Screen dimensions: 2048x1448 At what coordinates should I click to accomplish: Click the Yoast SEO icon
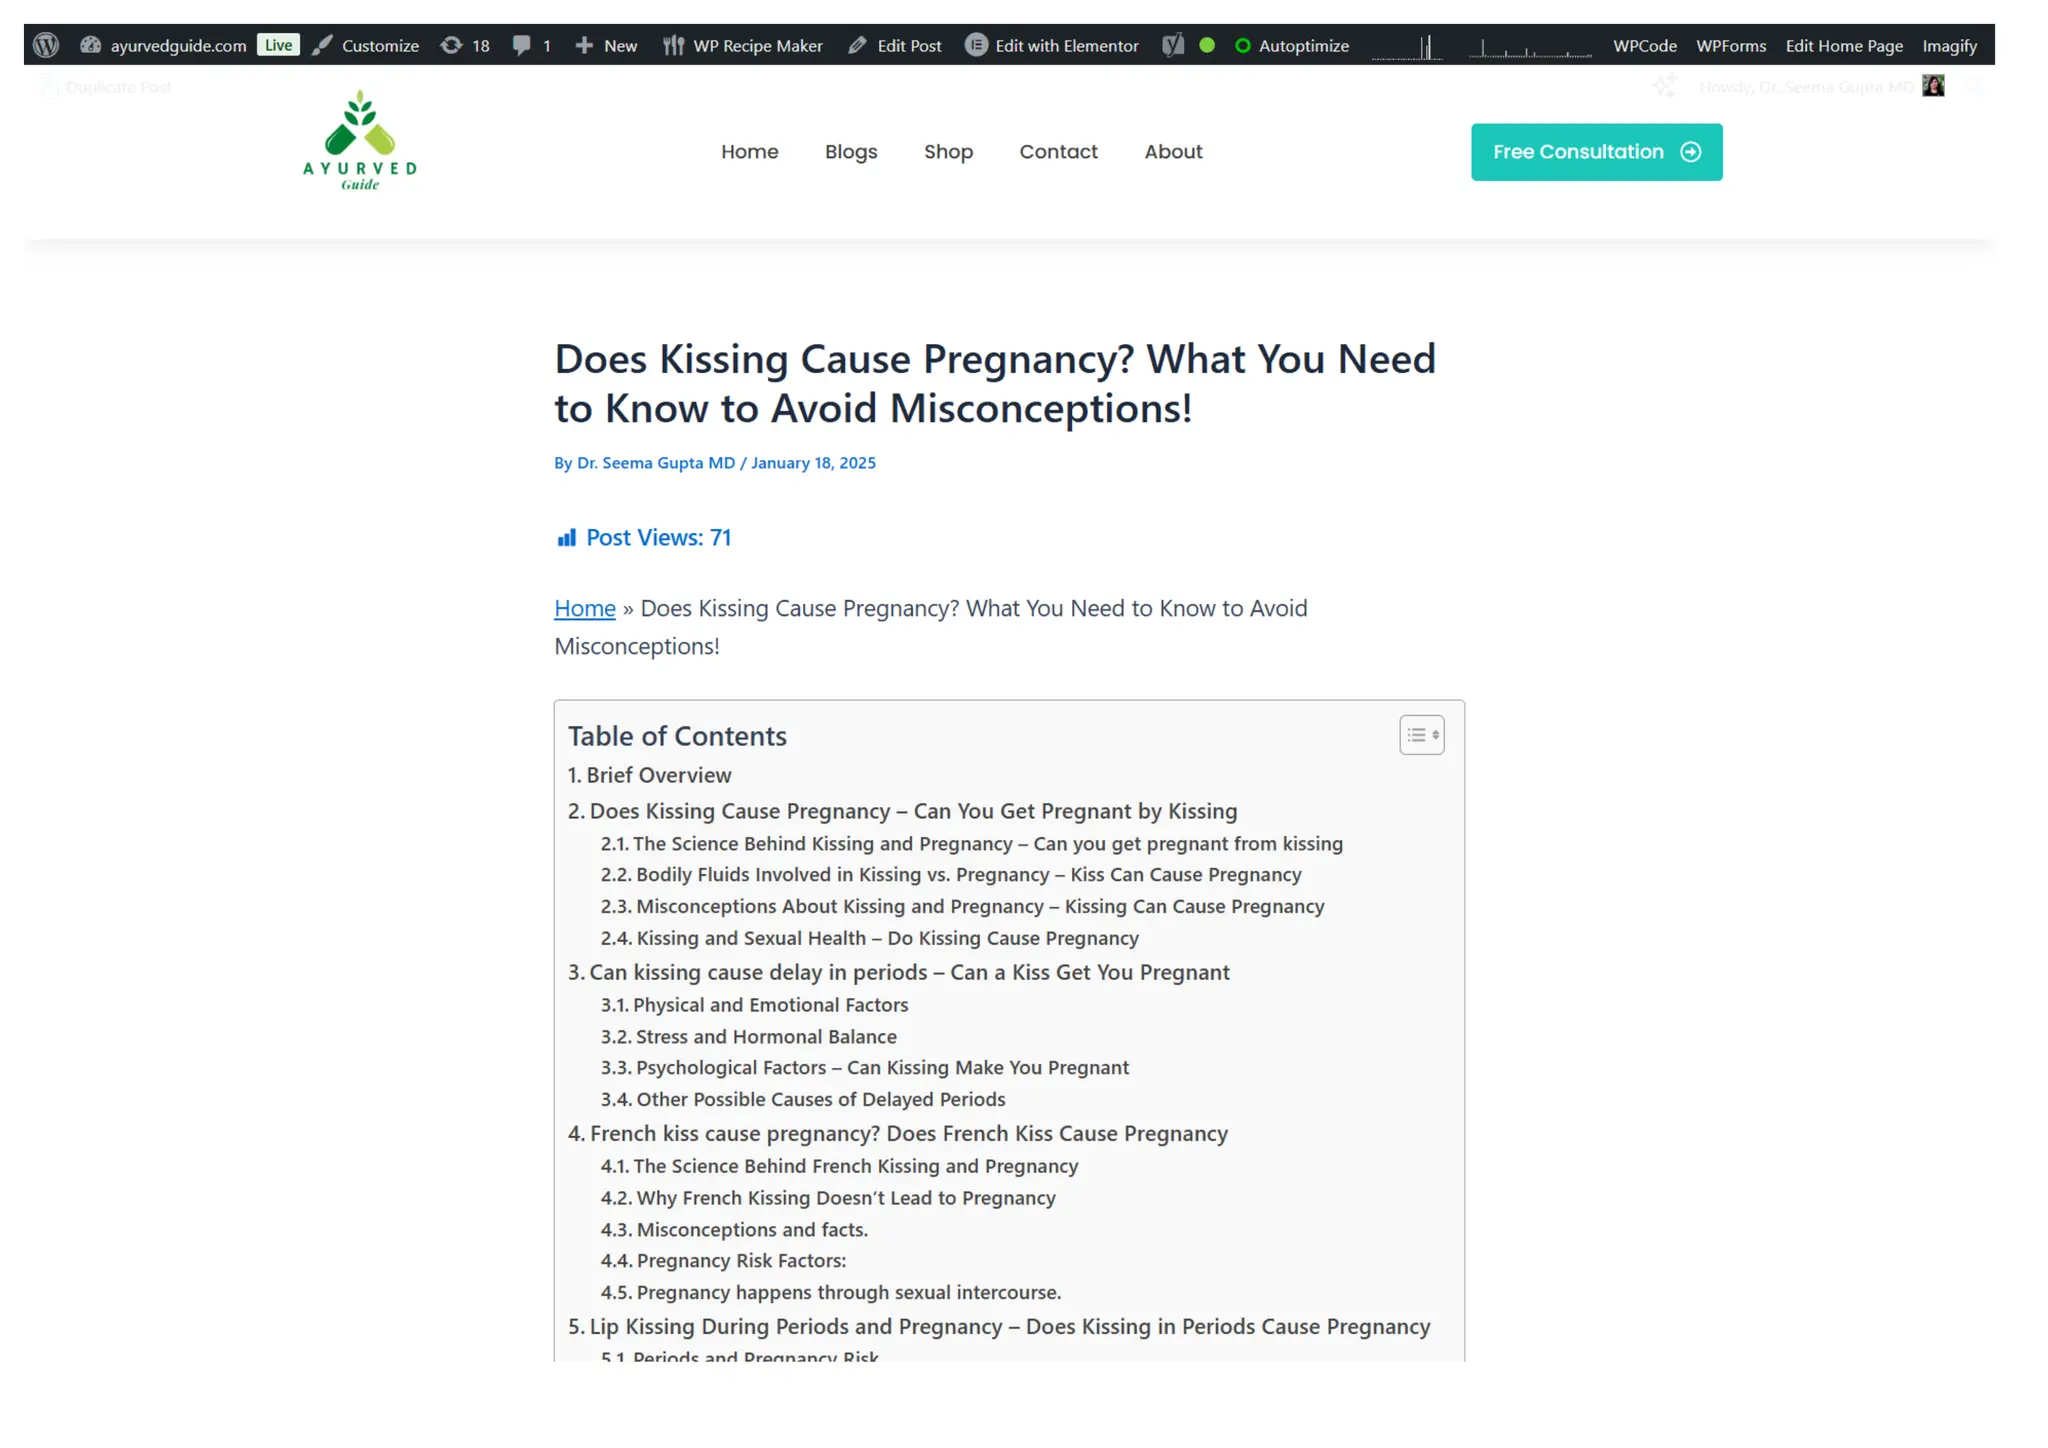[1173, 45]
